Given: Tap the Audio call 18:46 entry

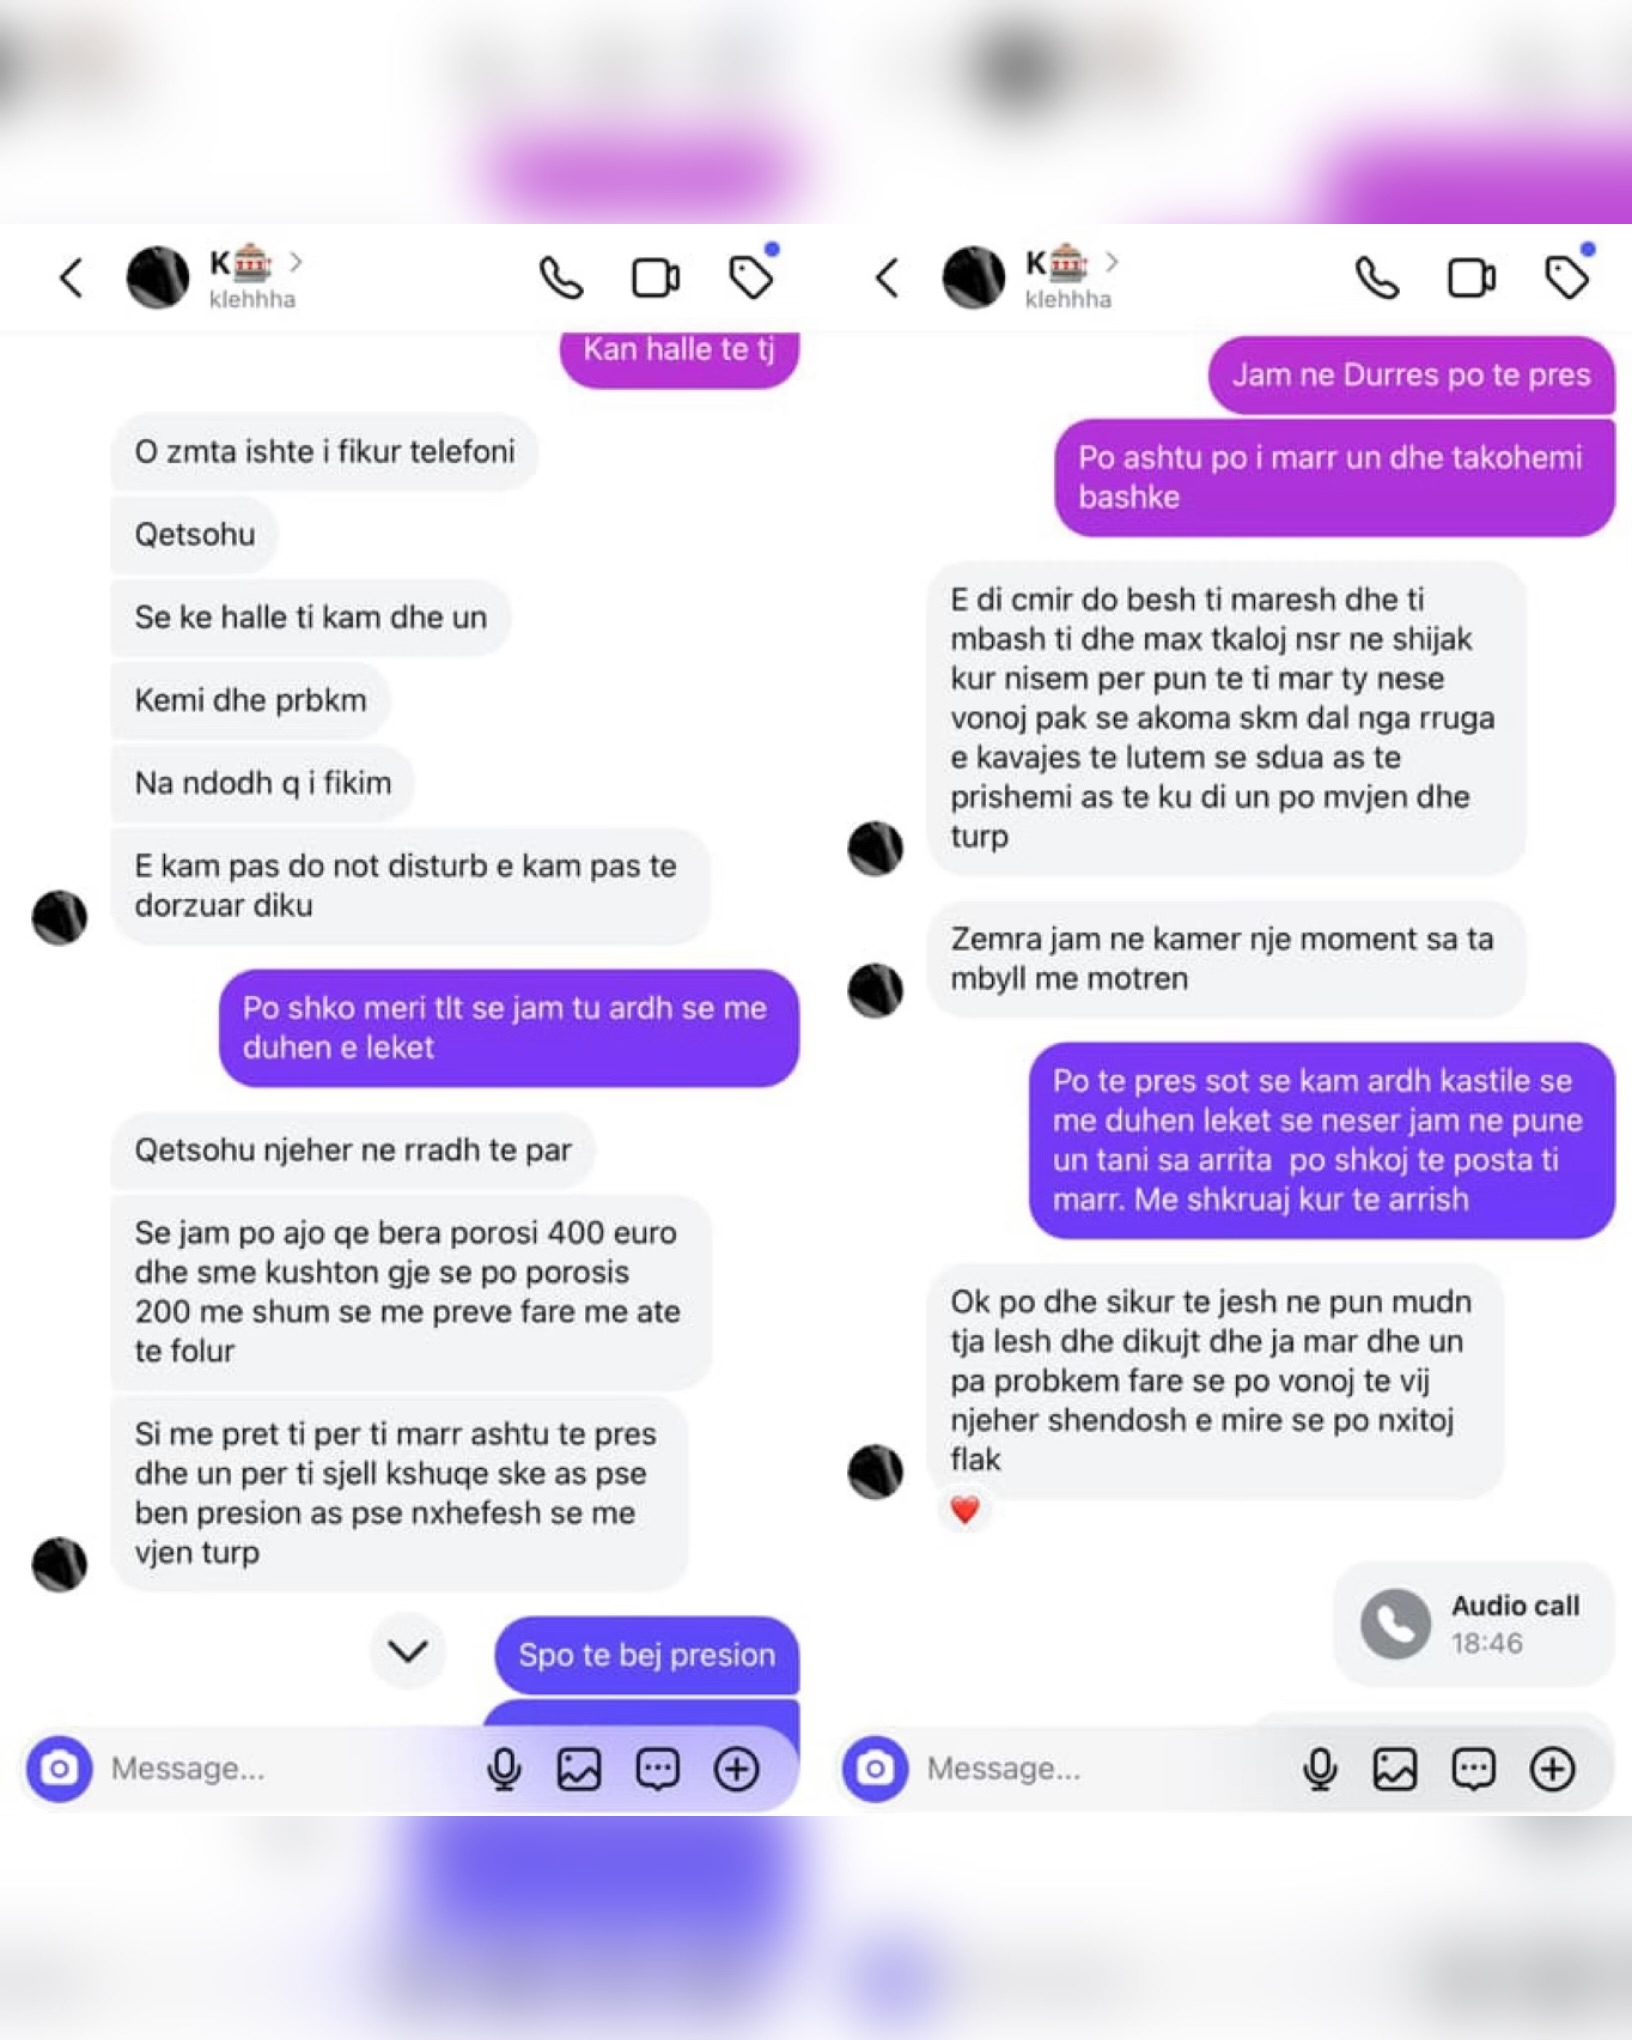Looking at the screenshot, I should point(1473,1623).
